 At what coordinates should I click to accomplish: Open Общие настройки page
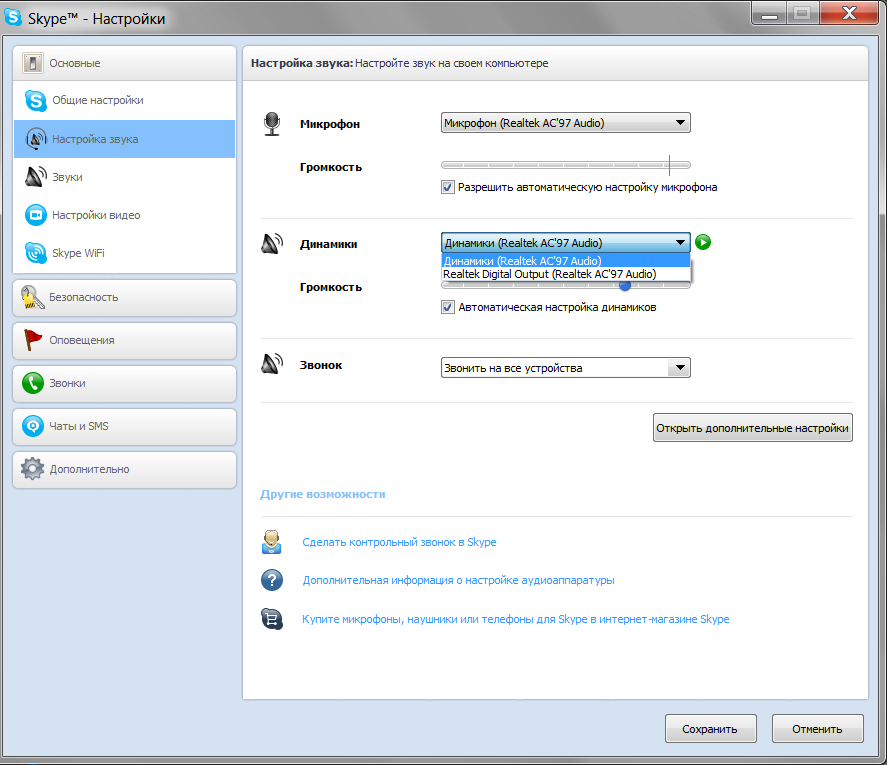click(x=124, y=100)
